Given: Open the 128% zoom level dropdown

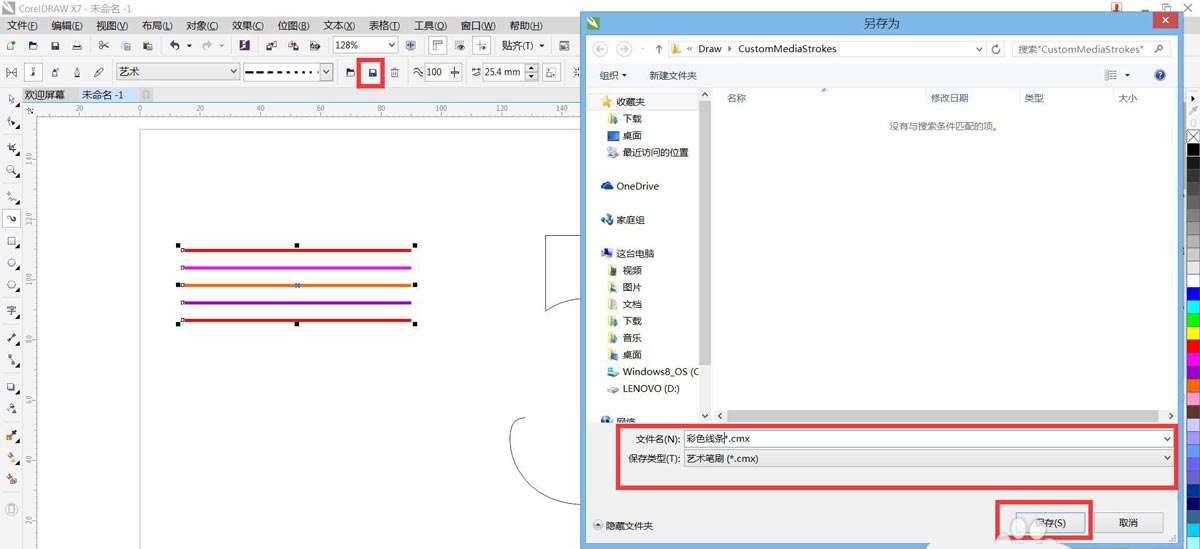Looking at the screenshot, I should [391, 46].
